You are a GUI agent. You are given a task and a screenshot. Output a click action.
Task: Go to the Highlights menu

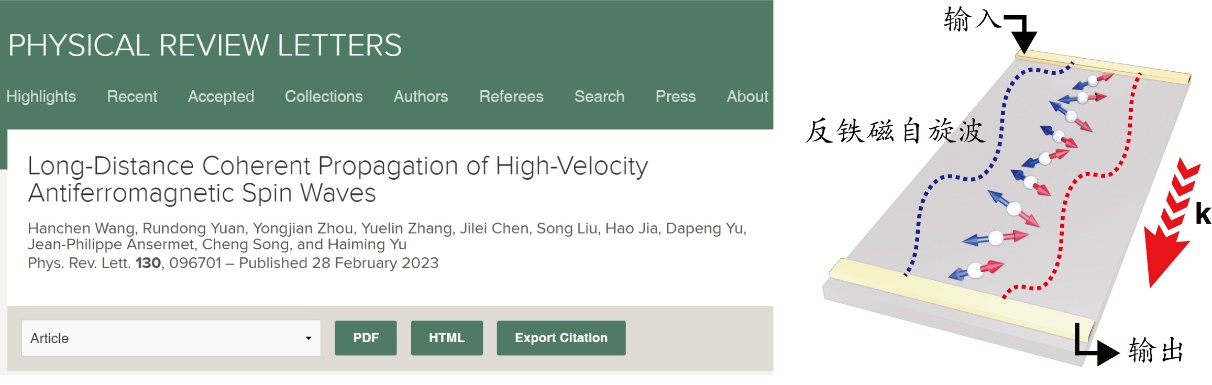pos(41,97)
